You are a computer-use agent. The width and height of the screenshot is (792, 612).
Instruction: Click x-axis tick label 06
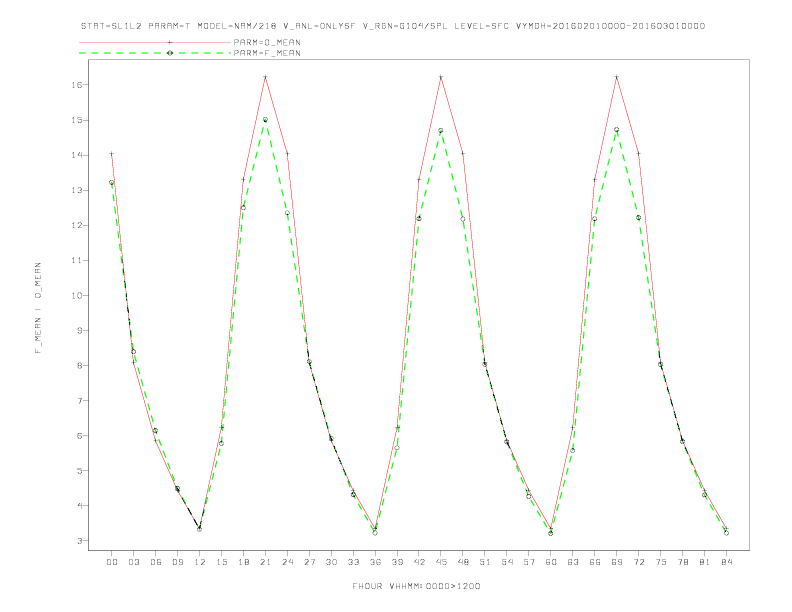tap(156, 562)
